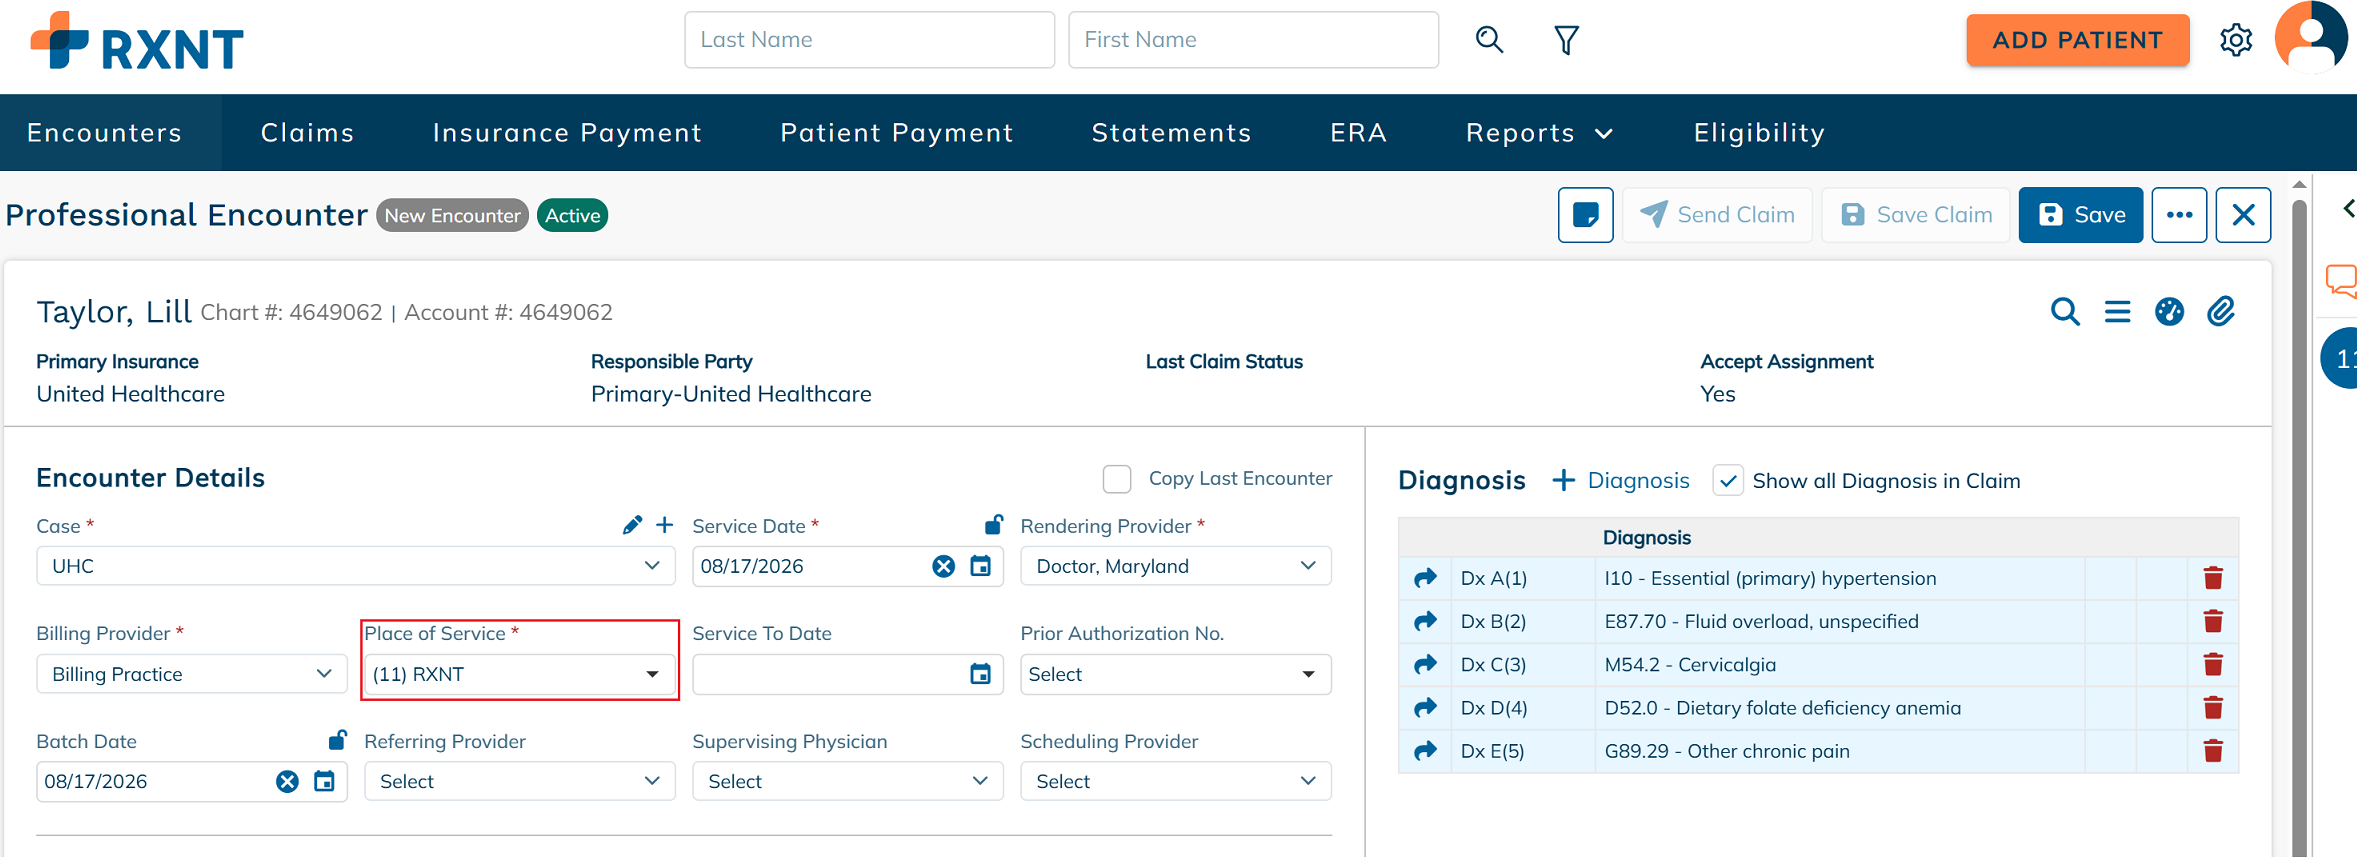This screenshot has height=860, width=2357.
Task: Open the patient list lines icon
Action: (x=2117, y=312)
